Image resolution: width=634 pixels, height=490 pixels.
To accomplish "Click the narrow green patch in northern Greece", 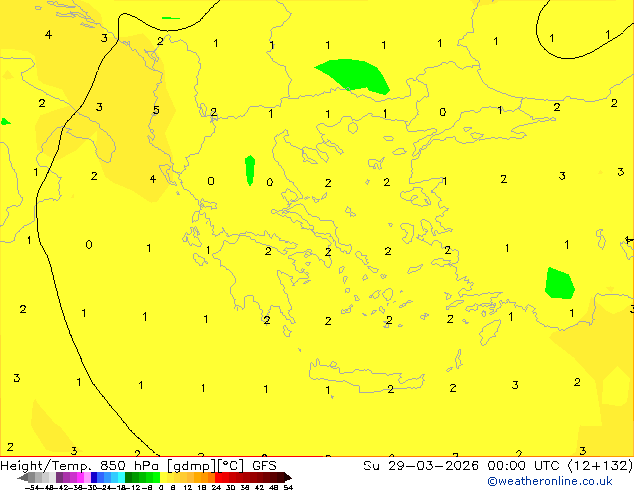I will pos(250,170).
